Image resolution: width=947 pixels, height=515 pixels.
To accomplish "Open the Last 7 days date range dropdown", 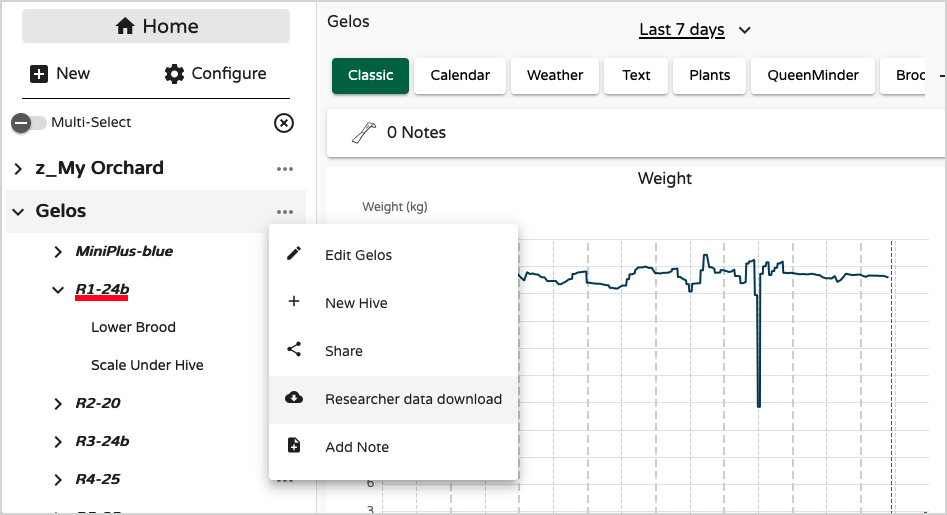I will [x=694, y=30].
